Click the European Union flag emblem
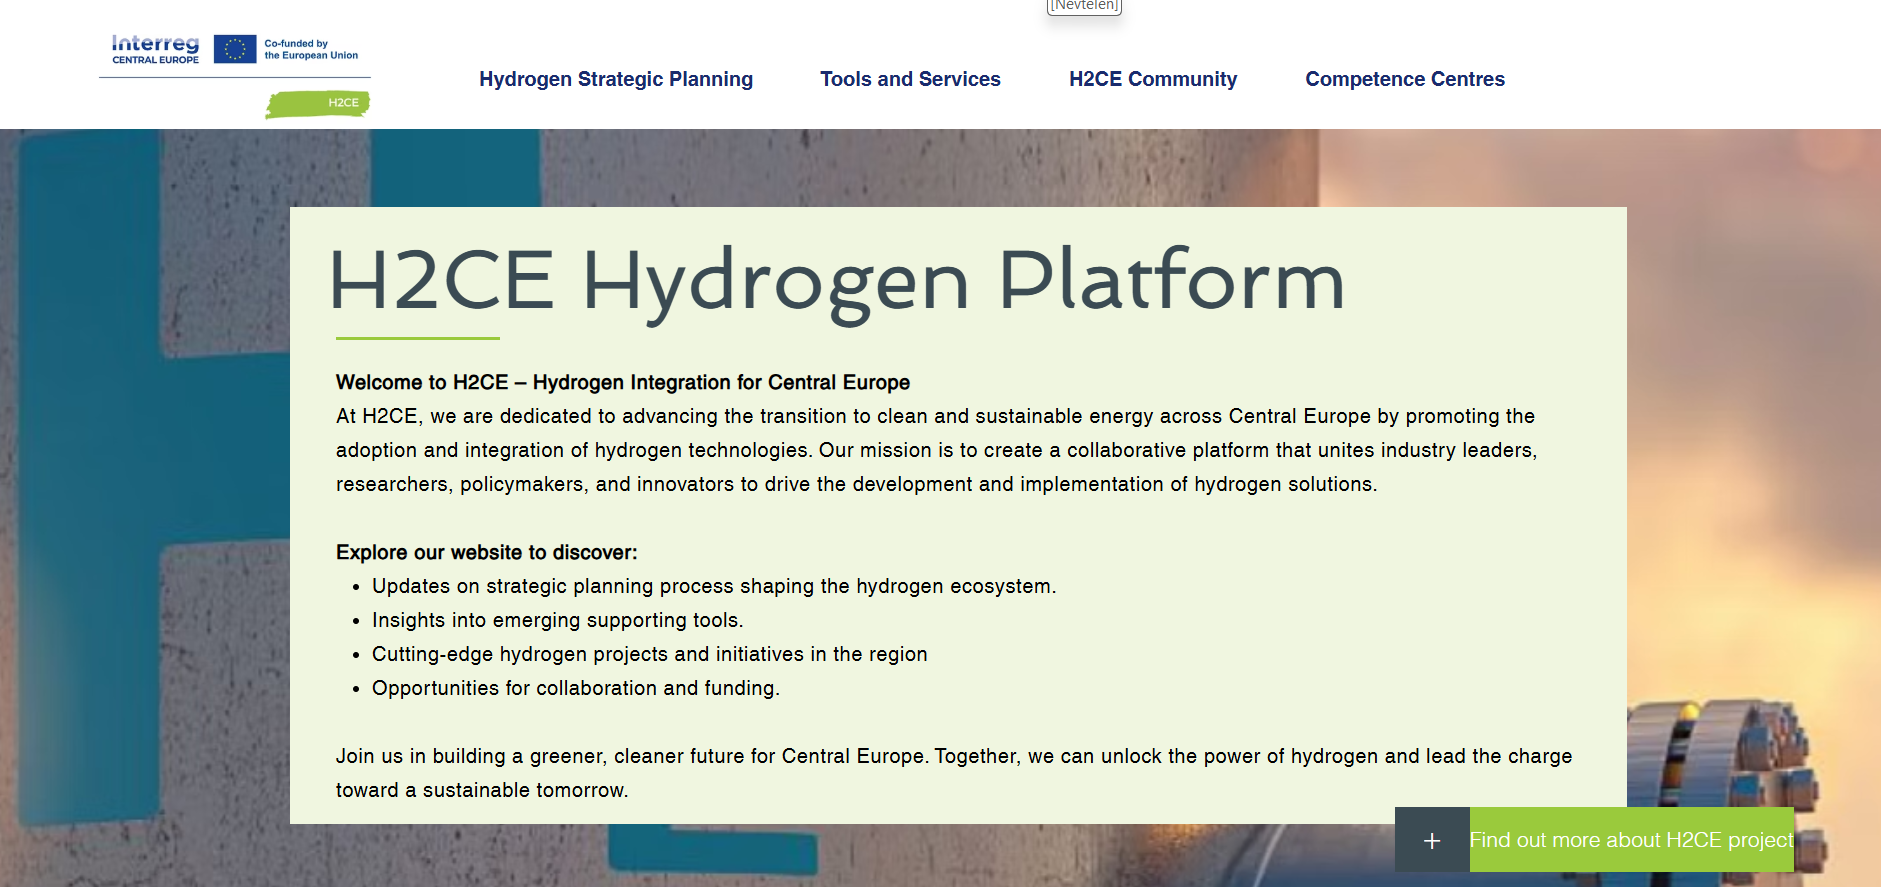Viewport: 1881px width, 887px height. tap(235, 49)
